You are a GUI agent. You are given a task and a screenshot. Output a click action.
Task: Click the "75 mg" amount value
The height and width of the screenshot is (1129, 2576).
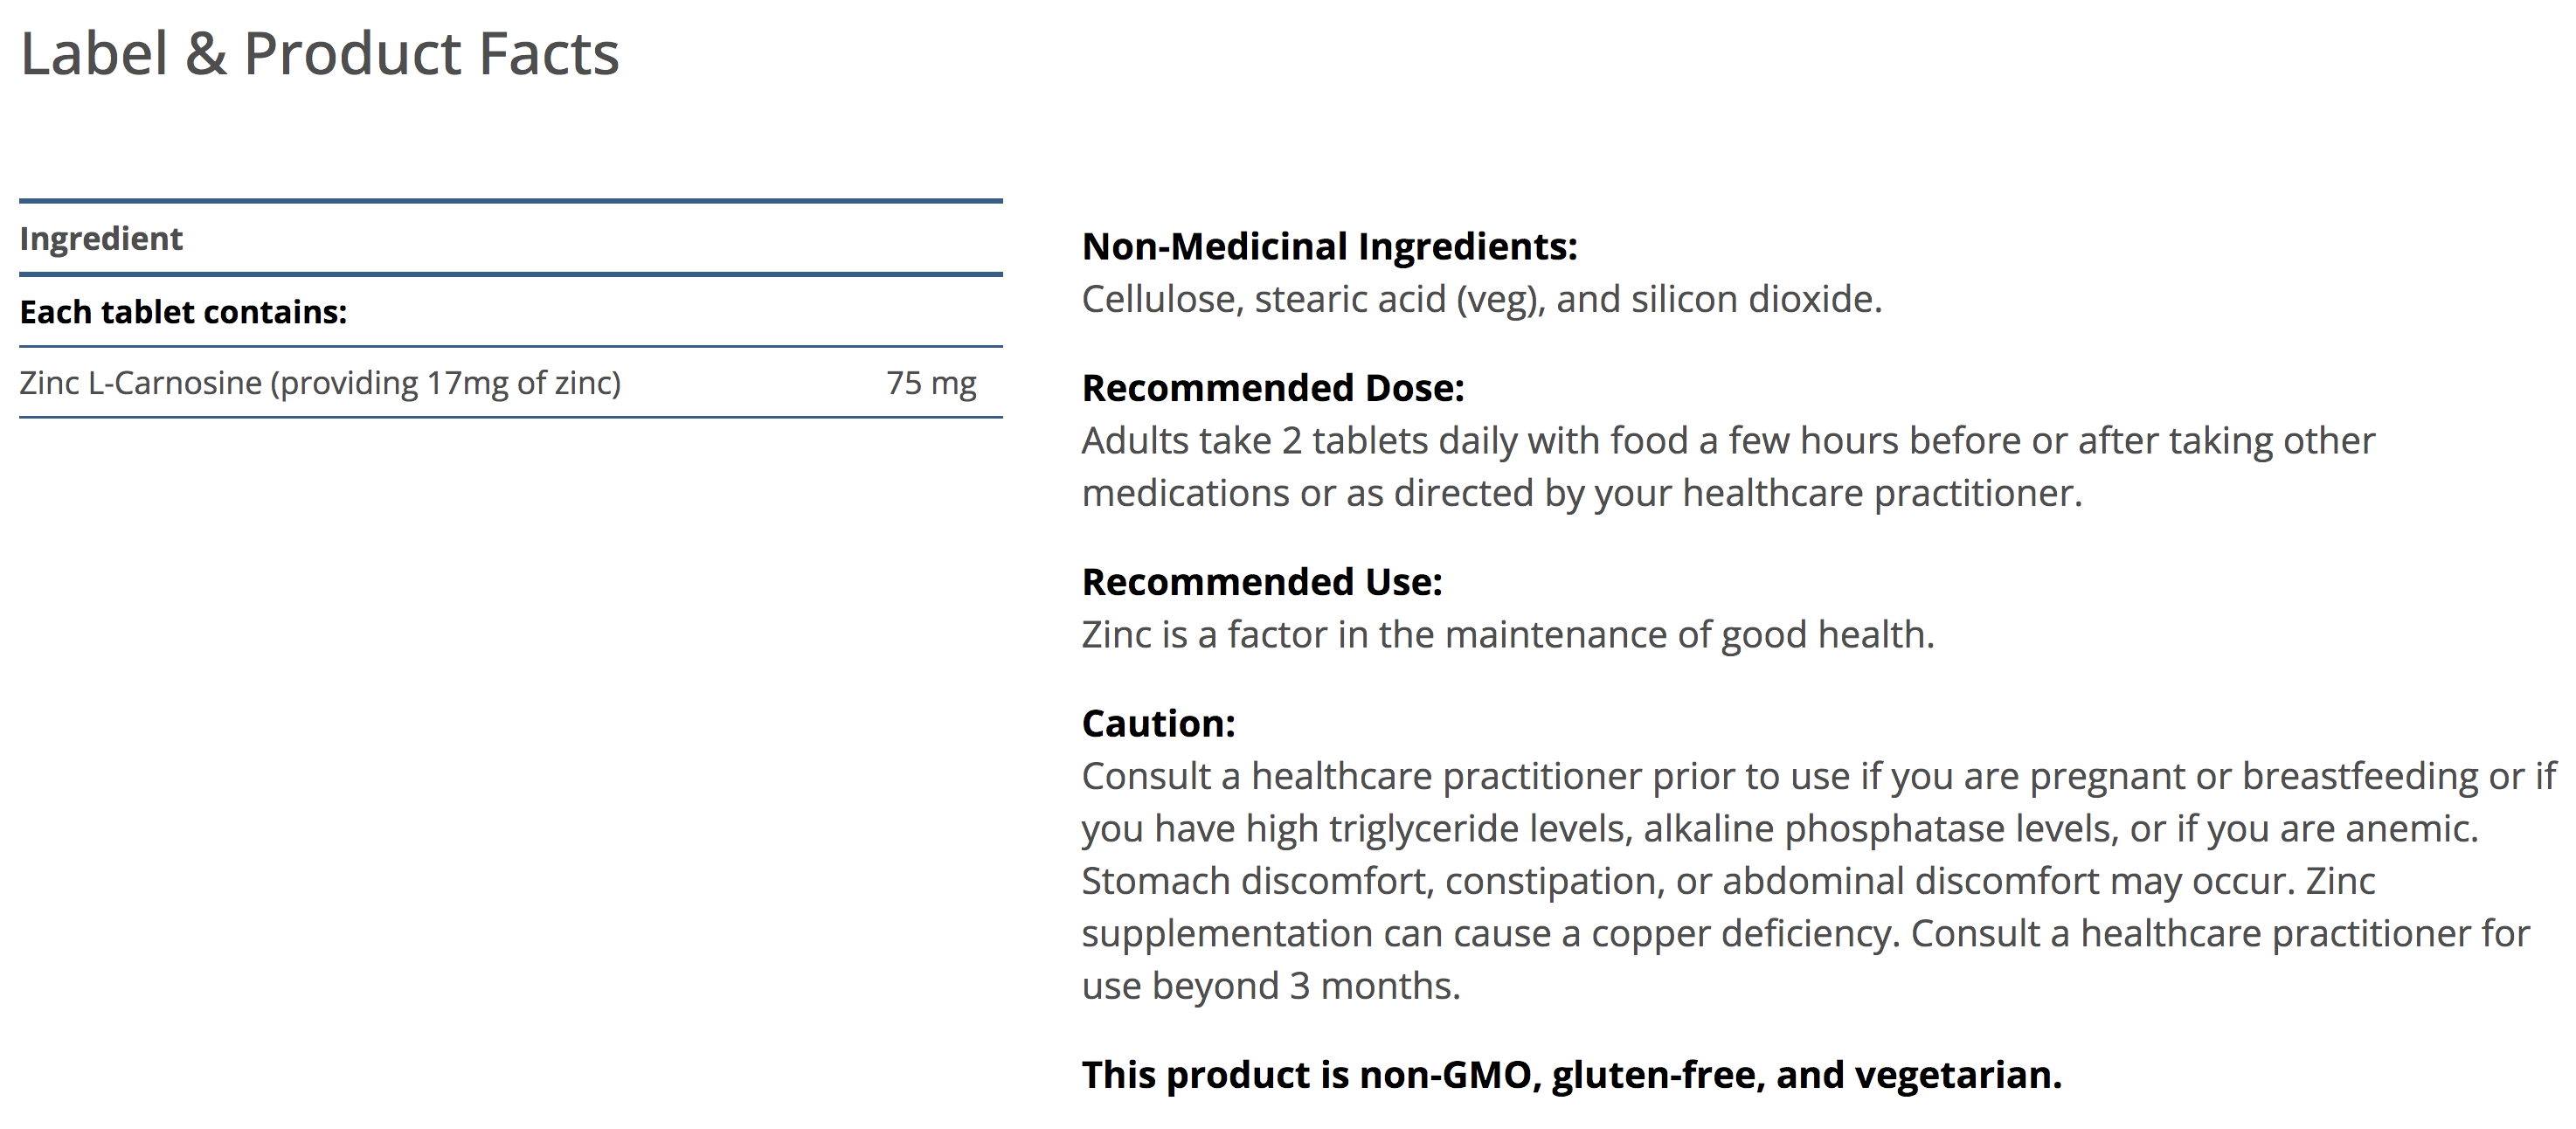[x=930, y=383]
